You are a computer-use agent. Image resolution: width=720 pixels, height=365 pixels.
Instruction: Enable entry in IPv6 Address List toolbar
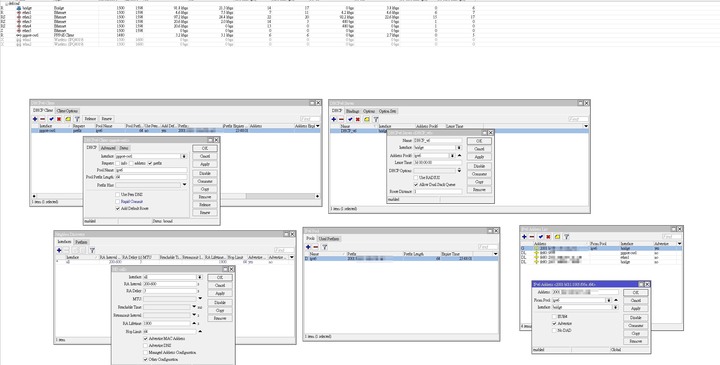(541, 237)
